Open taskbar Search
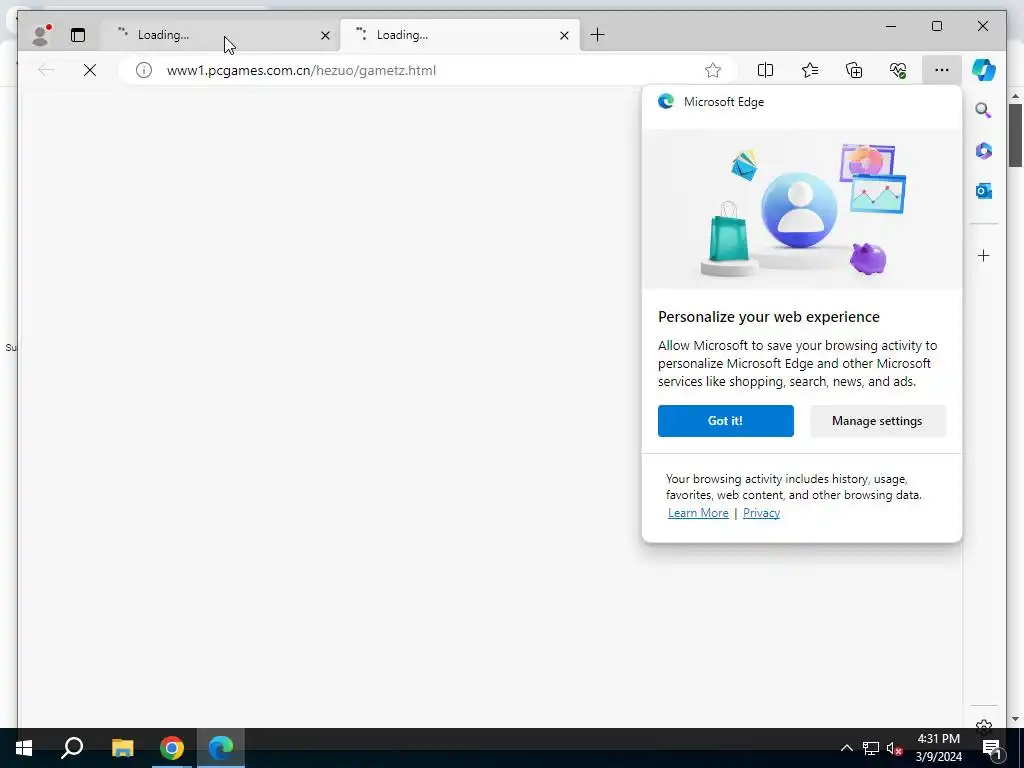 [x=72, y=748]
